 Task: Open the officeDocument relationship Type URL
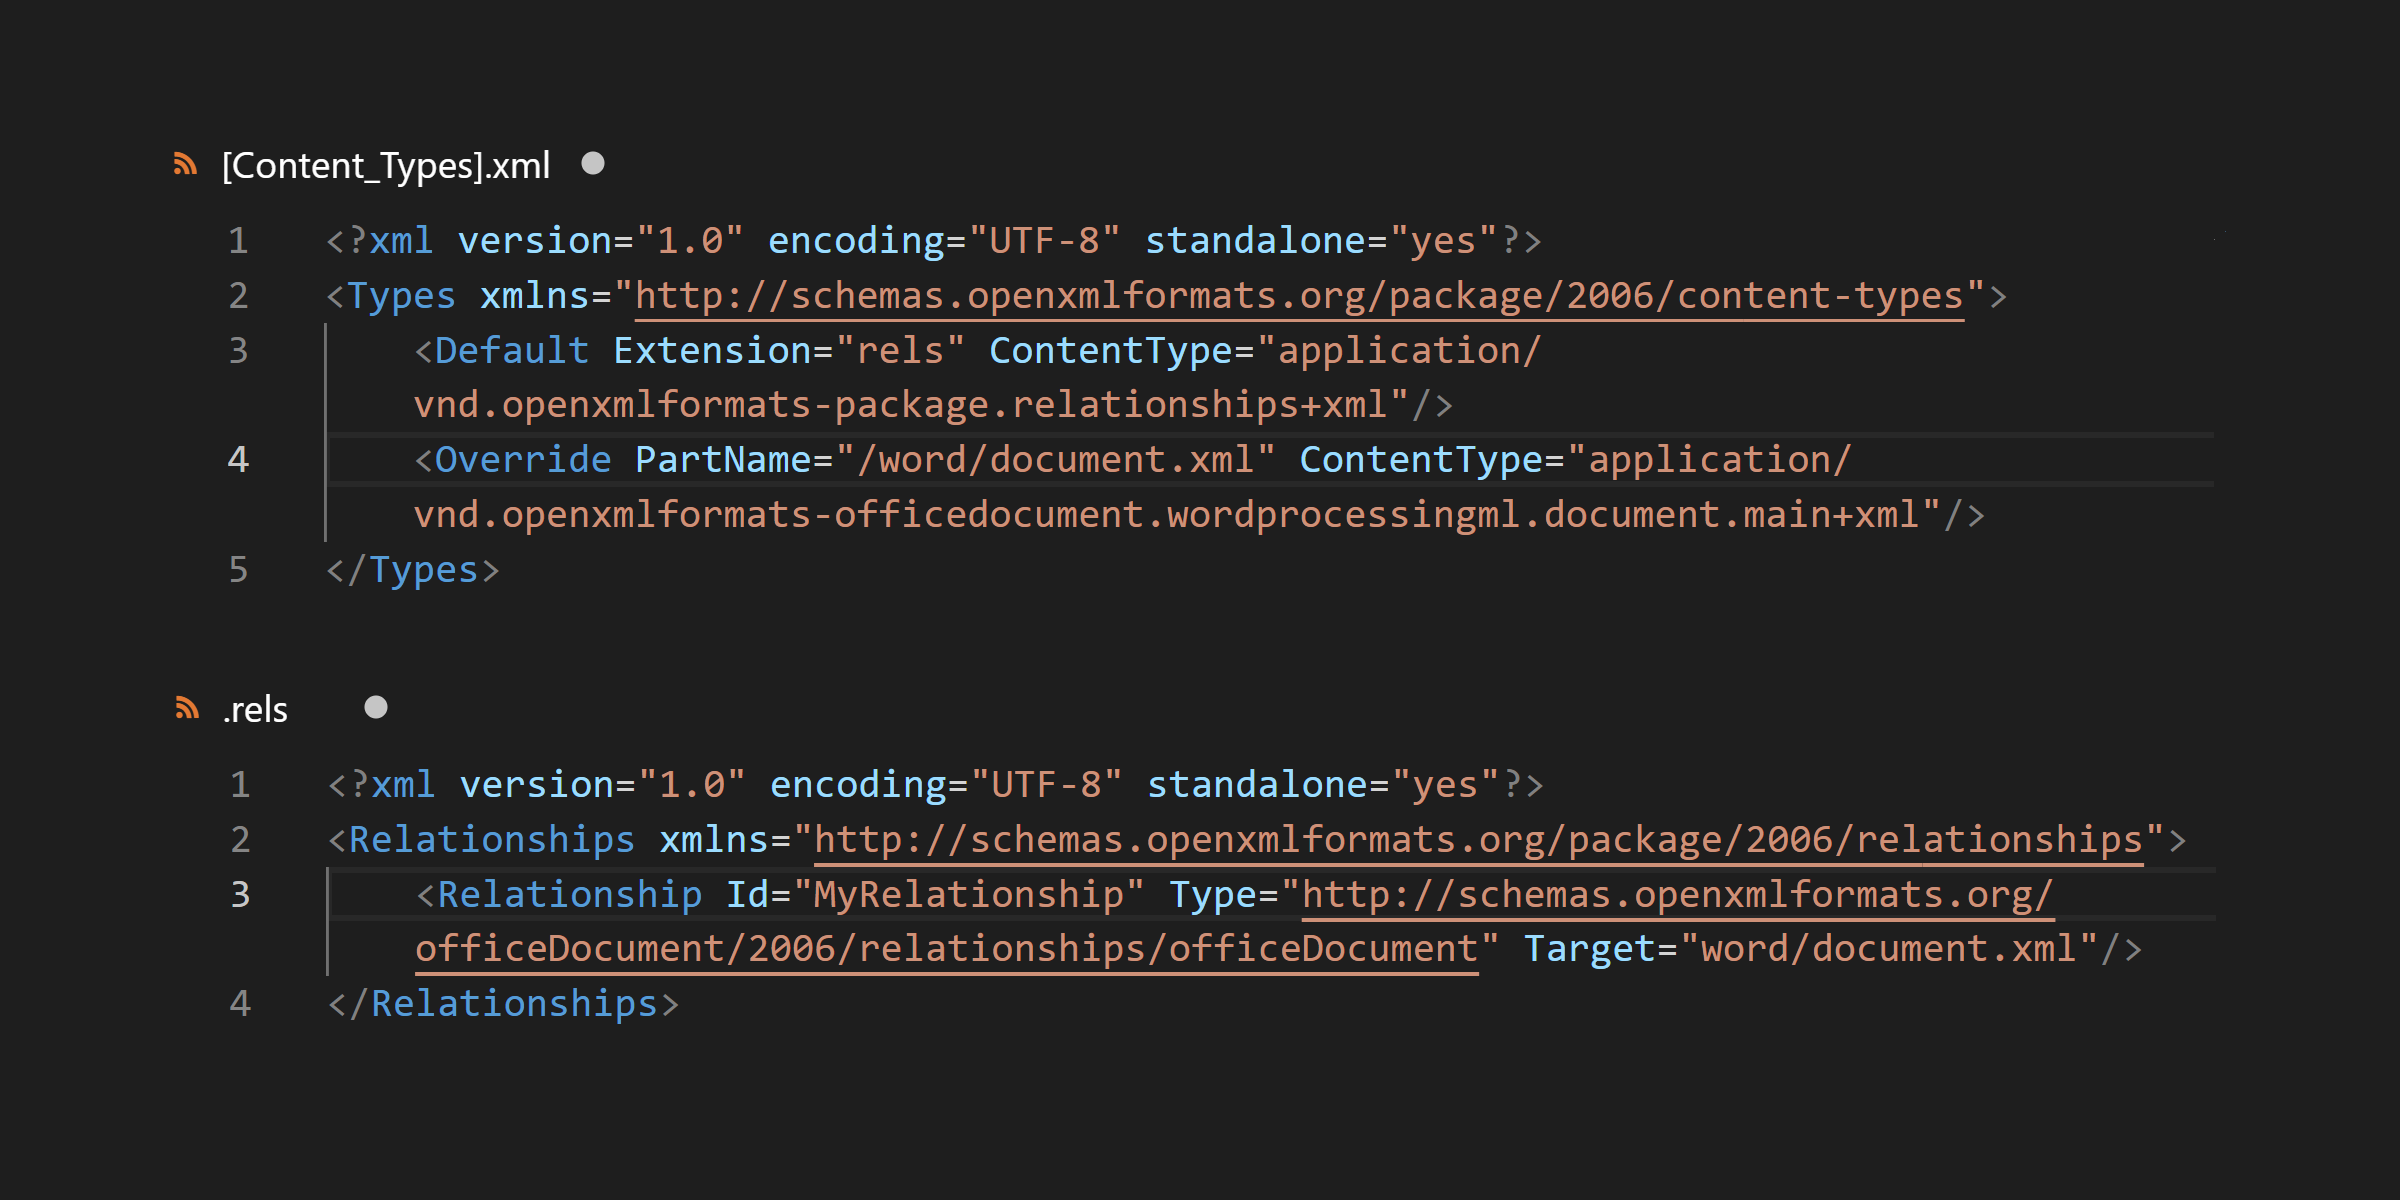click(1677, 895)
